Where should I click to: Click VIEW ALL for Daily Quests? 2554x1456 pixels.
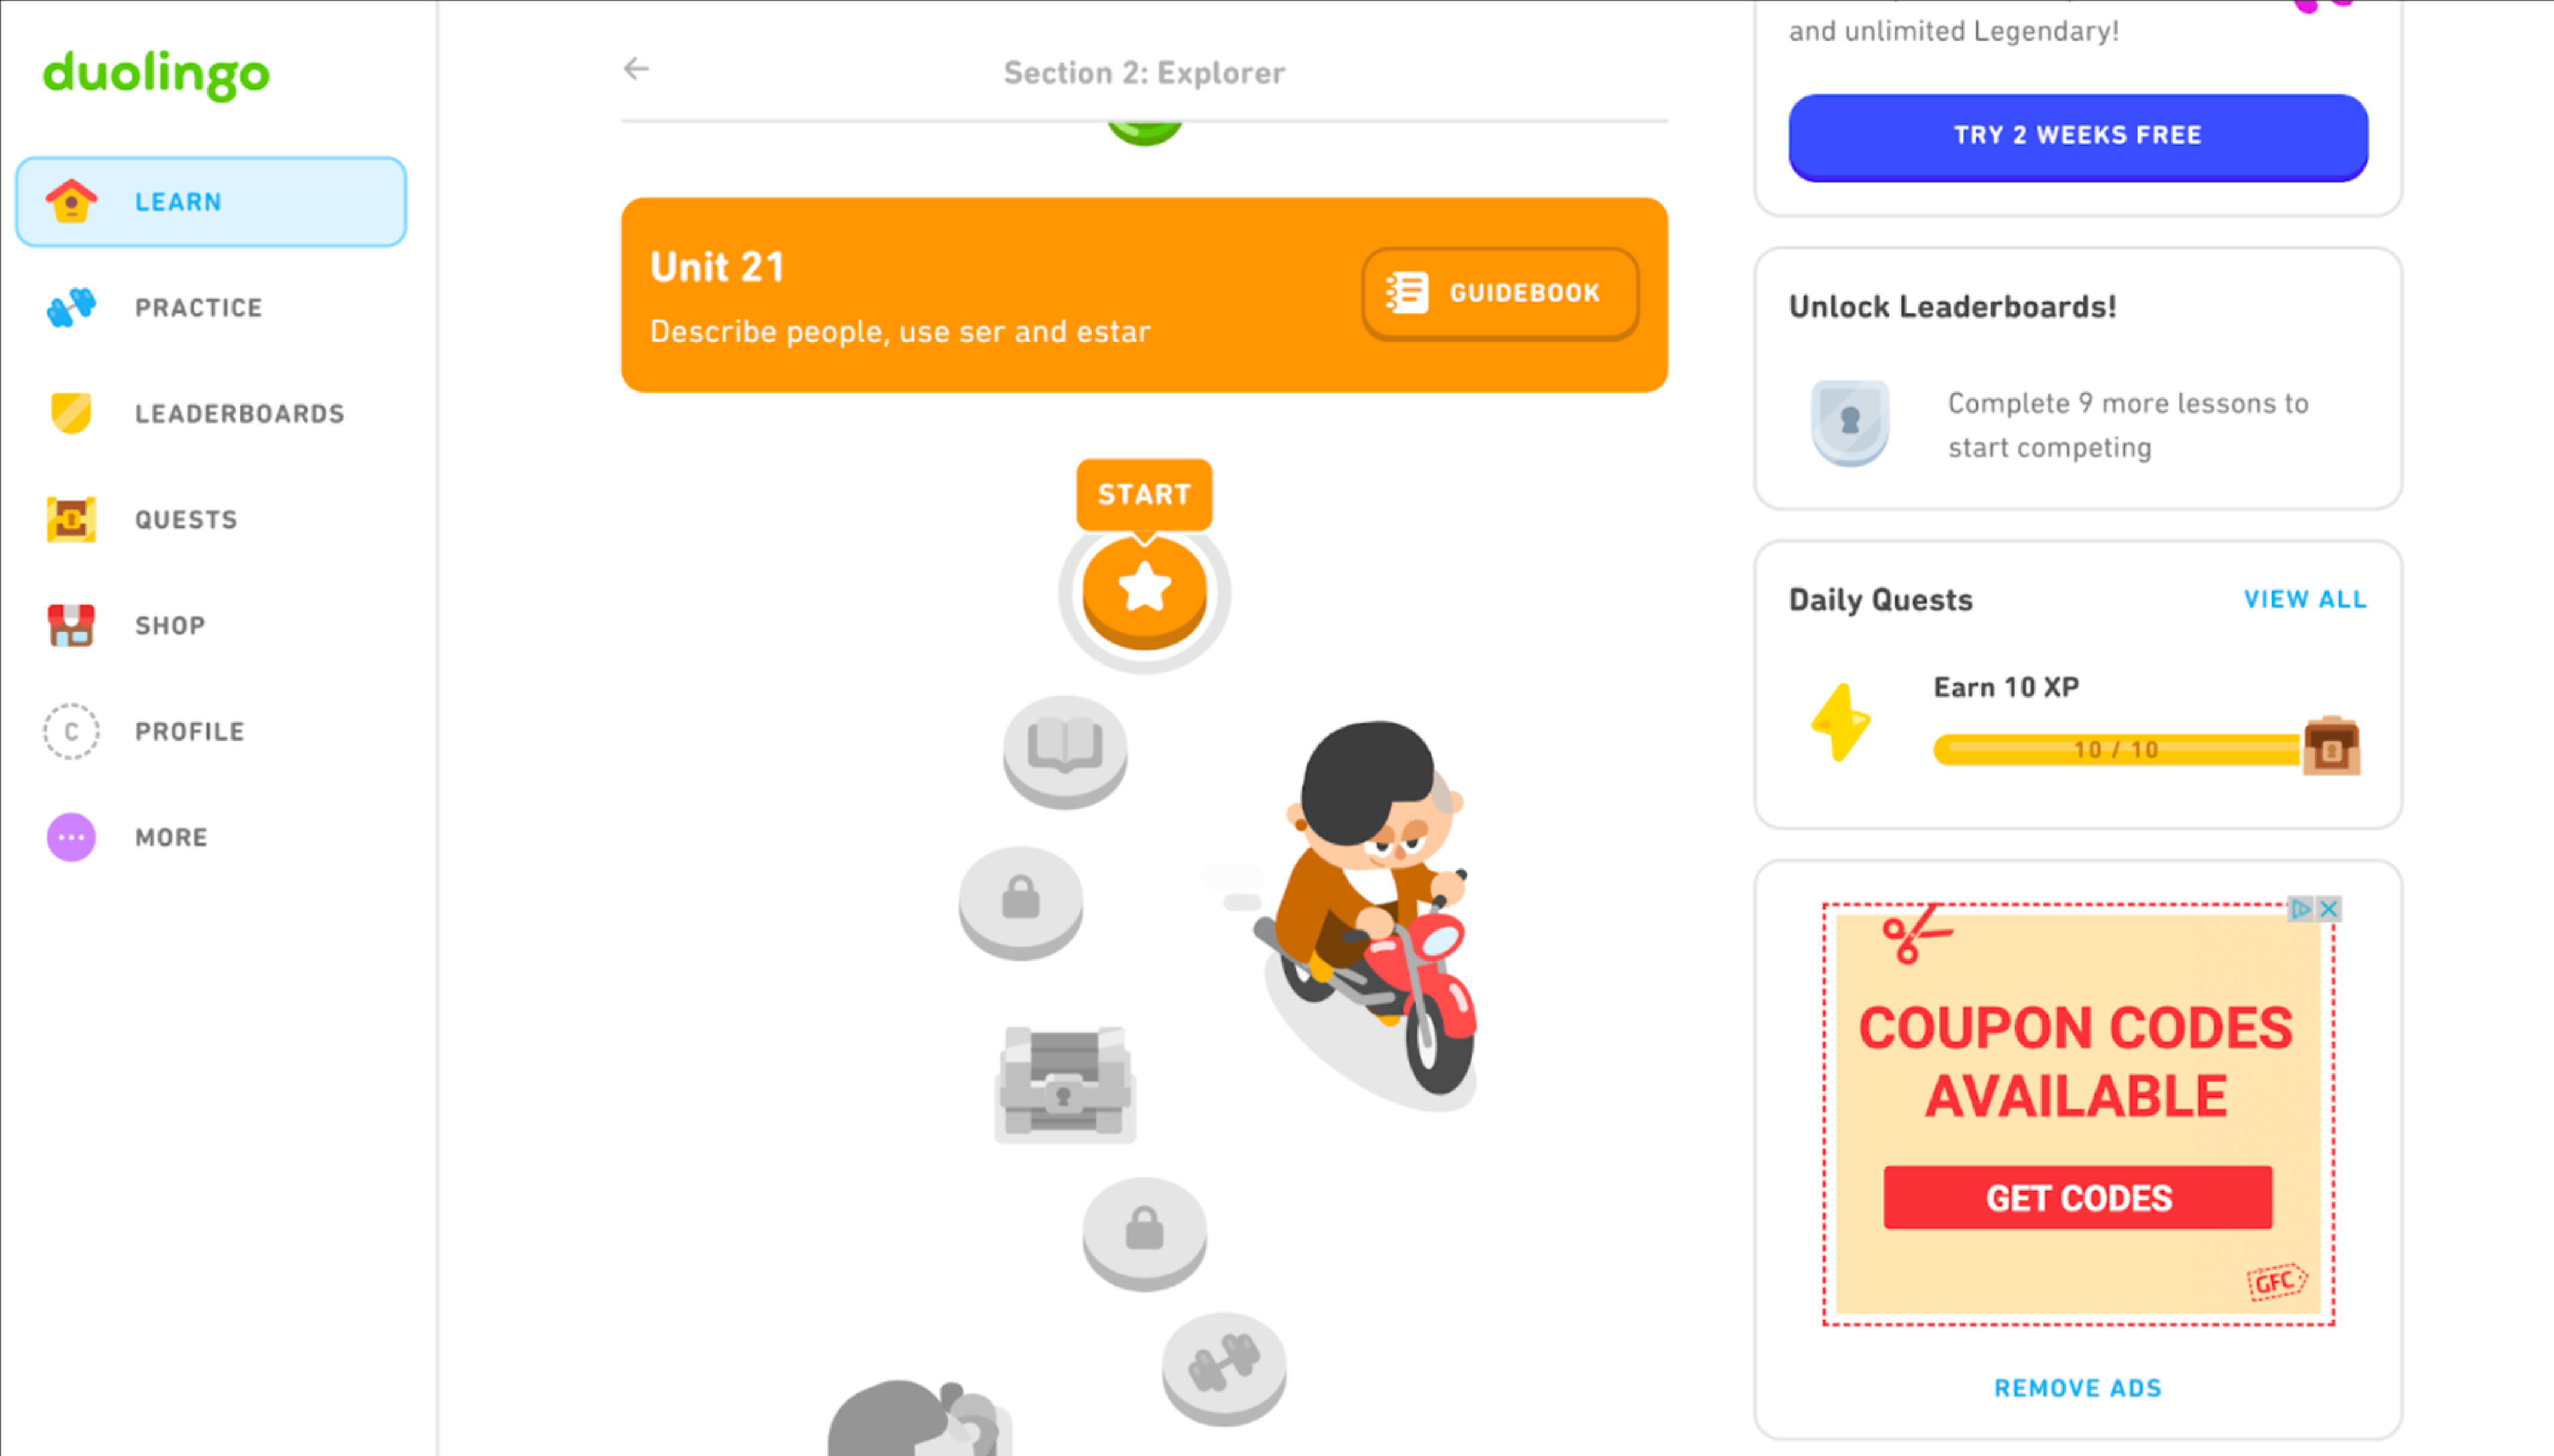tap(2305, 598)
